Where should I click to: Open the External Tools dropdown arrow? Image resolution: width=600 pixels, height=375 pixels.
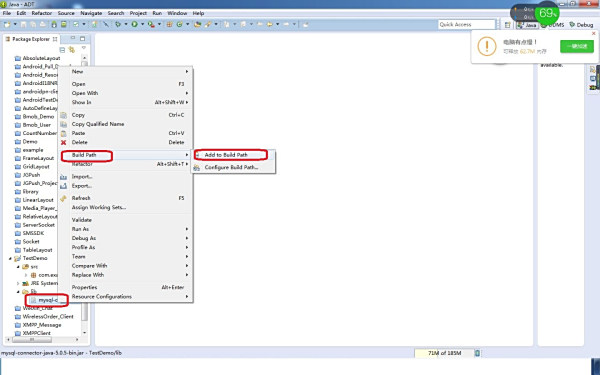point(159,24)
